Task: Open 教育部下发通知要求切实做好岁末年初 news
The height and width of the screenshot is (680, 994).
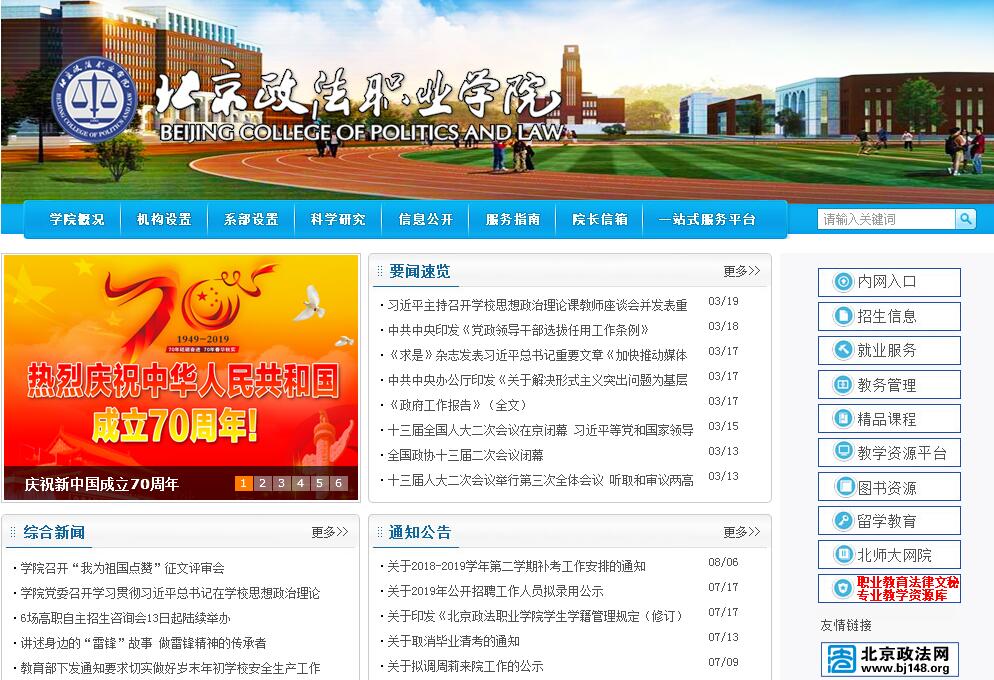Action: tap(170, 668)
